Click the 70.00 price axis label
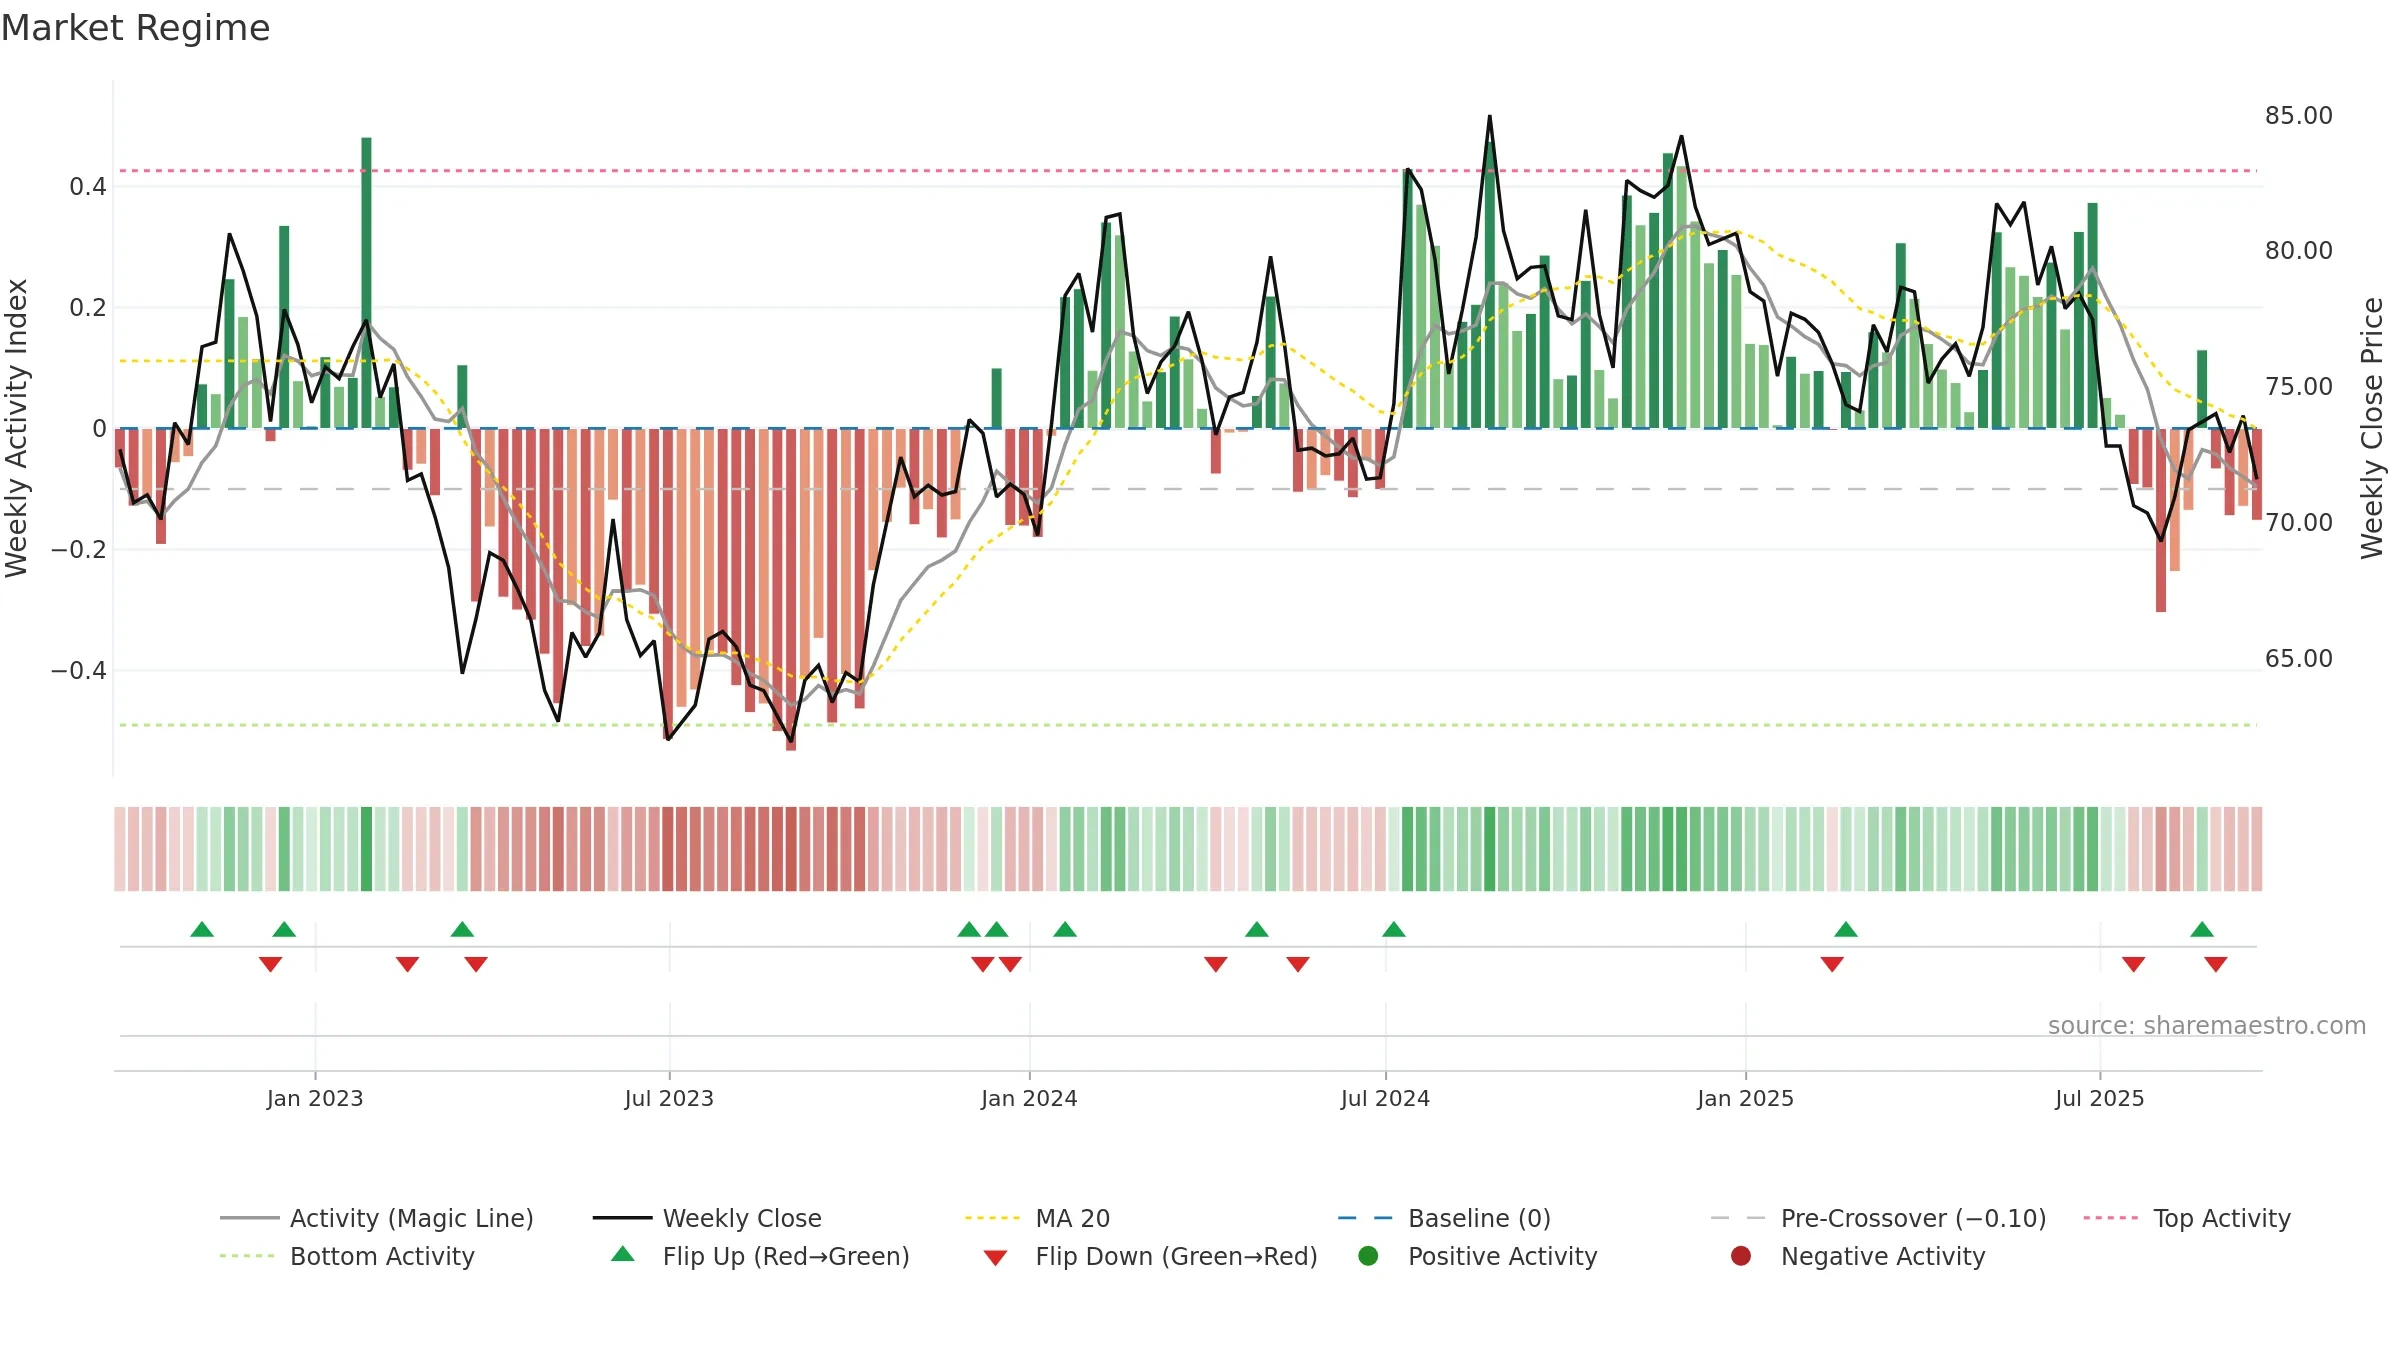This screenshot has width=2400, height=1350. [2299, 522]
